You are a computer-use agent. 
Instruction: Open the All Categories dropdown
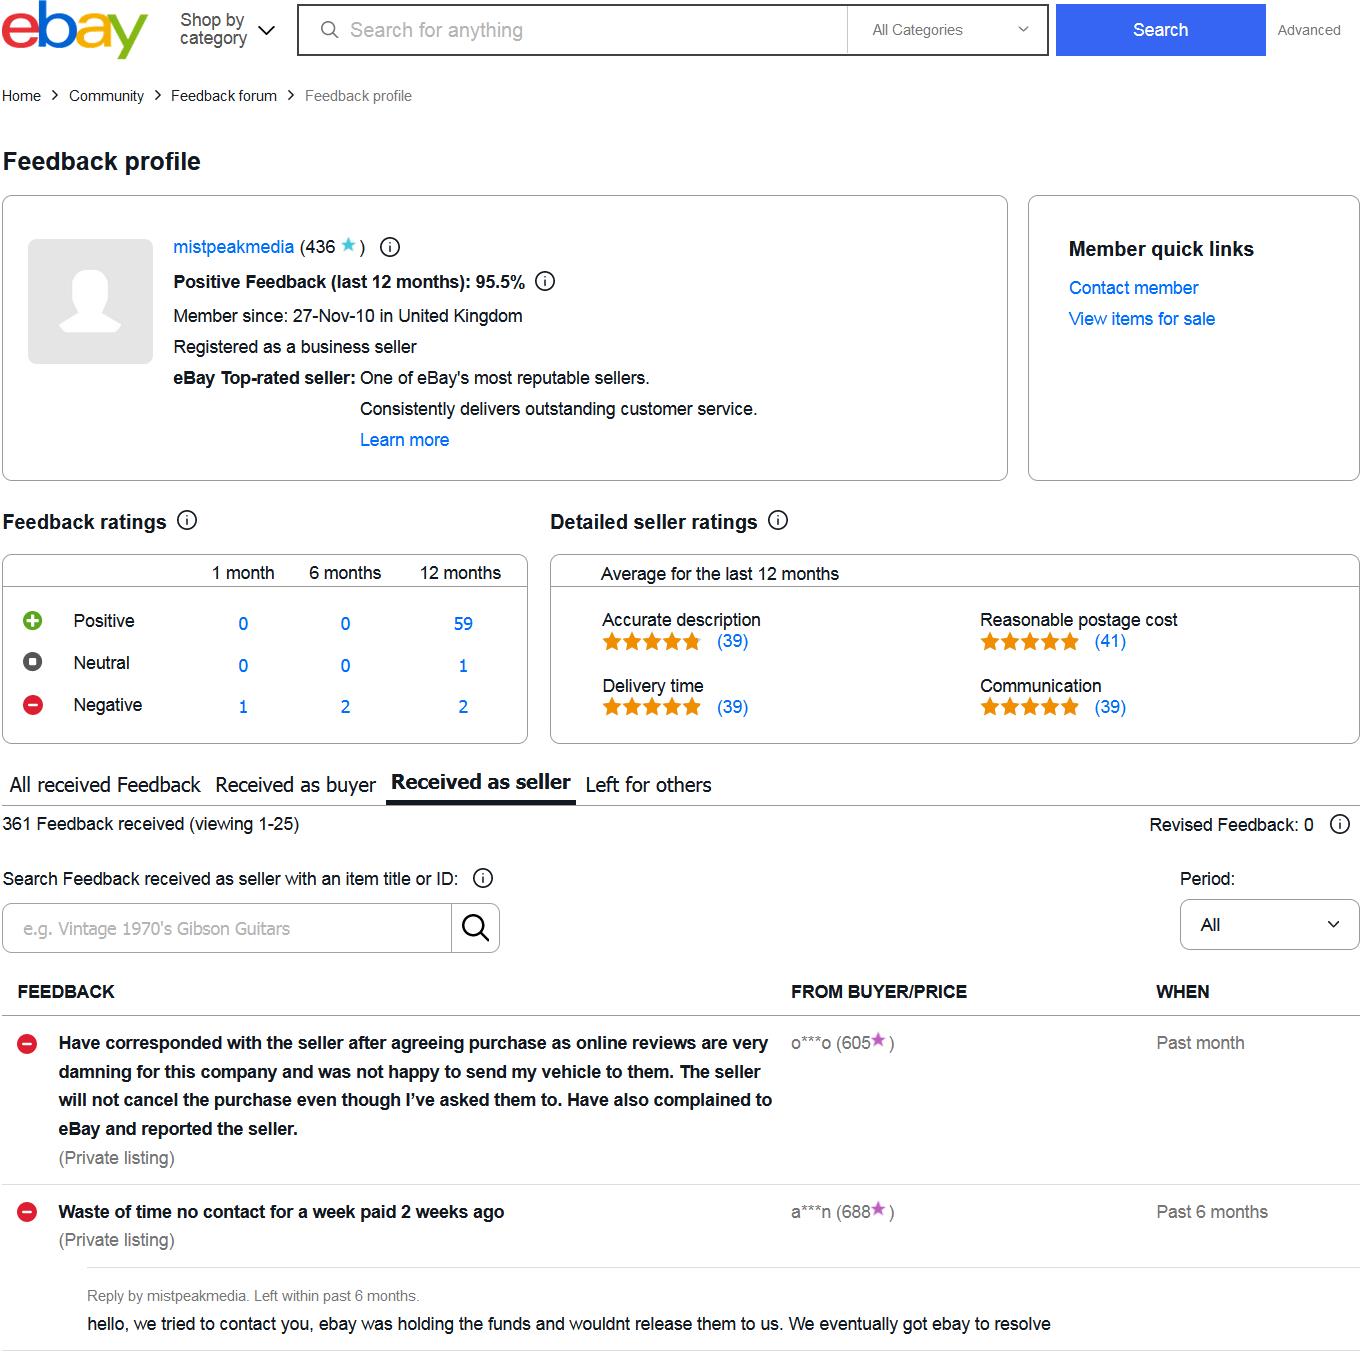pyautogui.click(x=947, y=30)
